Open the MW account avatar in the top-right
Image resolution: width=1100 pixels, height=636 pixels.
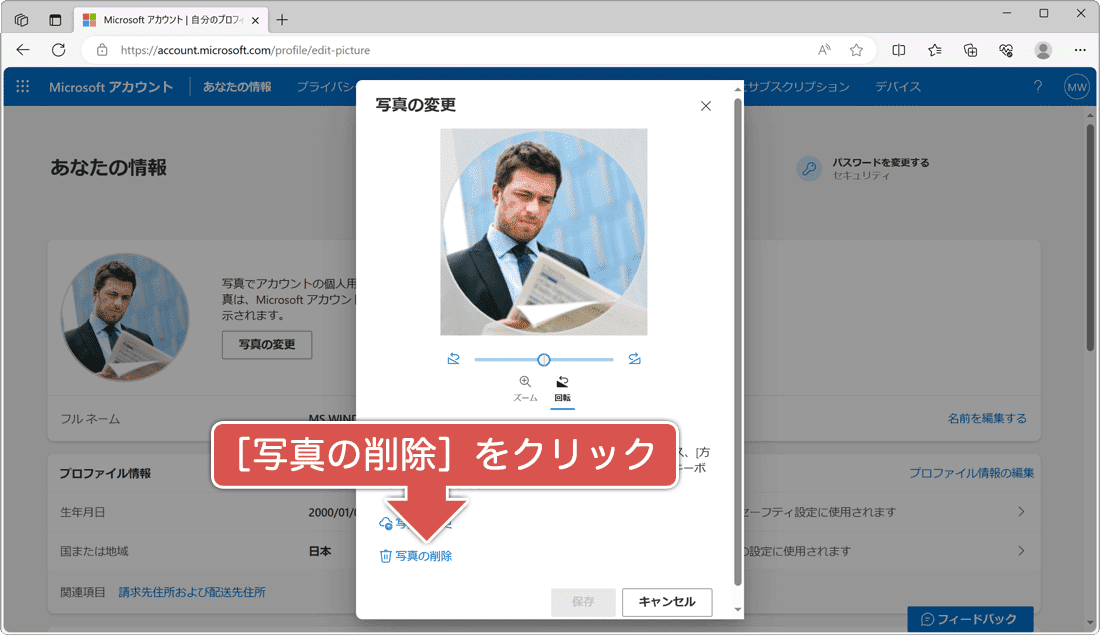[x=1076, y=87]
